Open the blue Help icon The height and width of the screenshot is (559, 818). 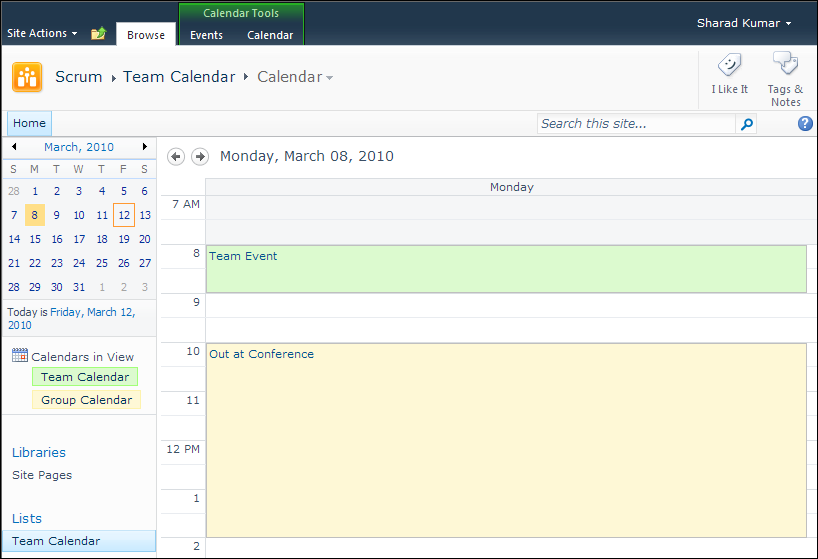805,124
